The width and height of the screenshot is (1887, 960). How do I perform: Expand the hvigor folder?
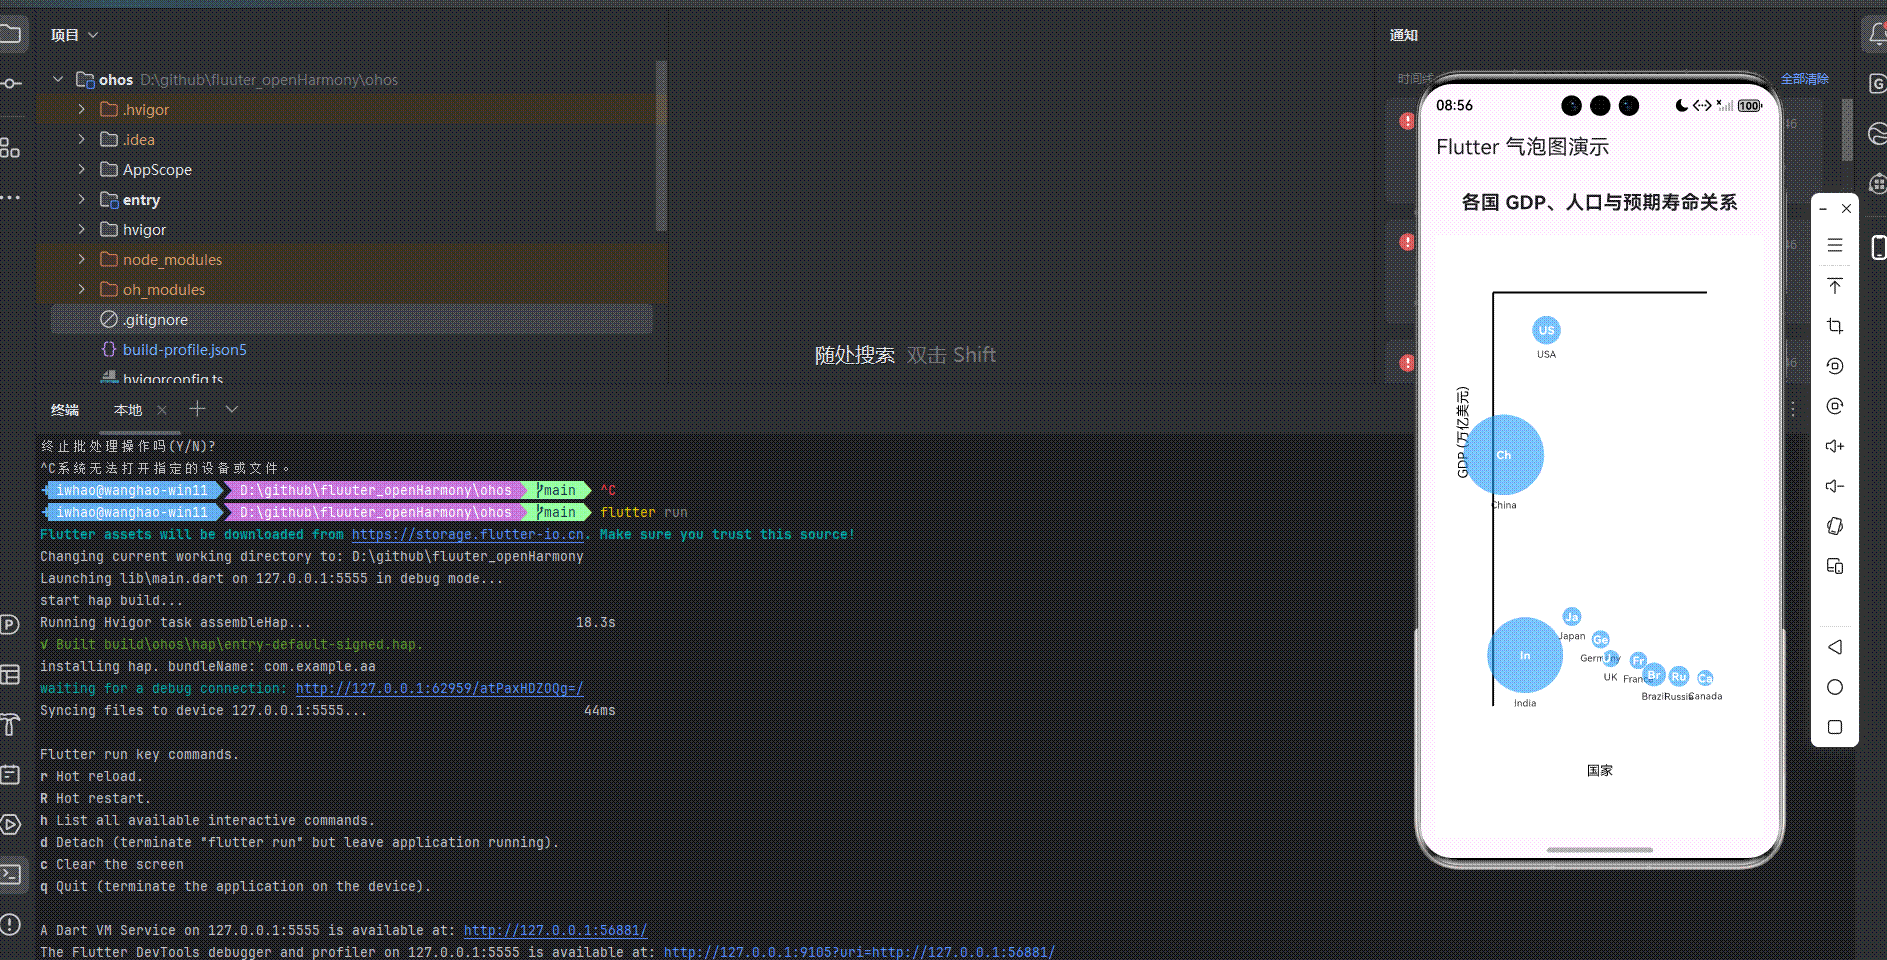[x=82, y=229]
